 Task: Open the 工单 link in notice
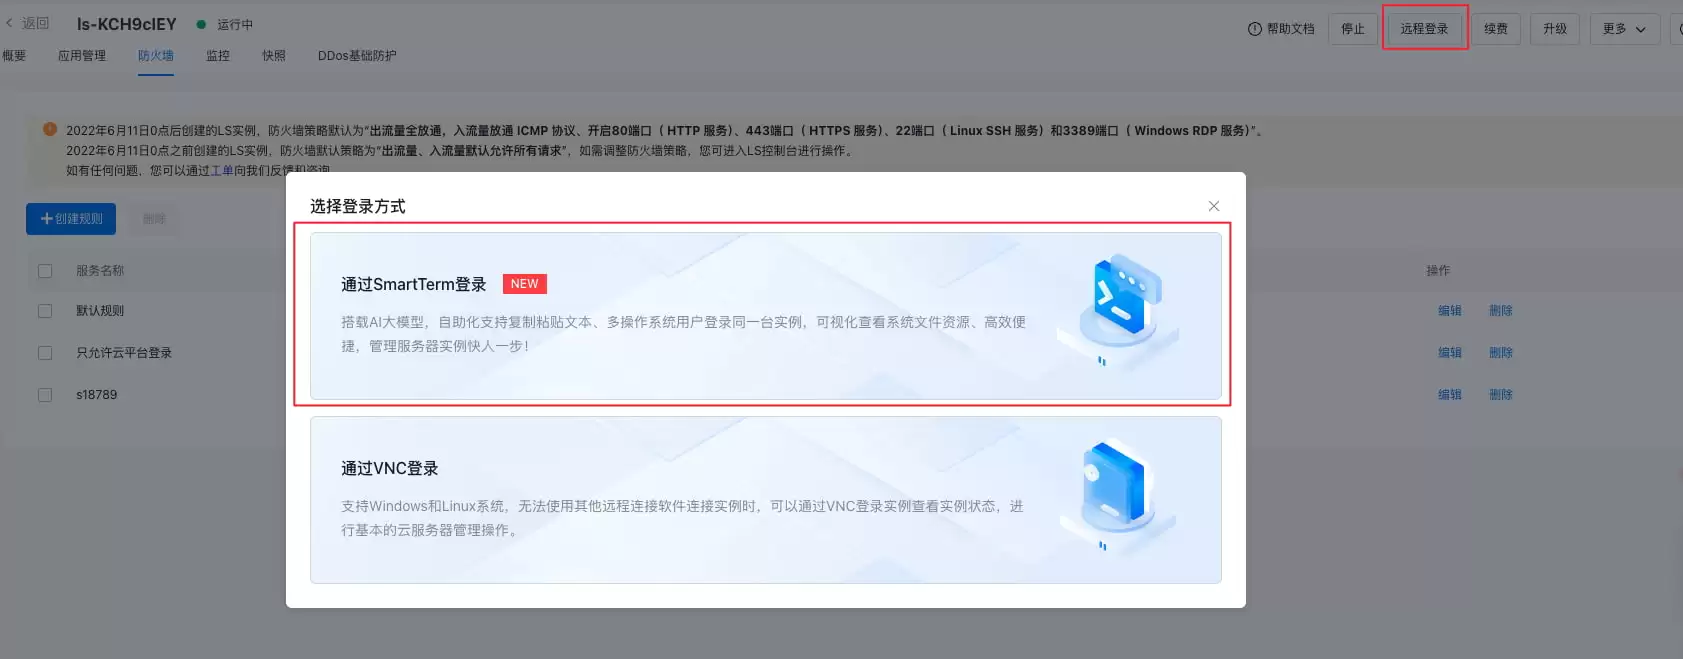click(x=222, y=170)
